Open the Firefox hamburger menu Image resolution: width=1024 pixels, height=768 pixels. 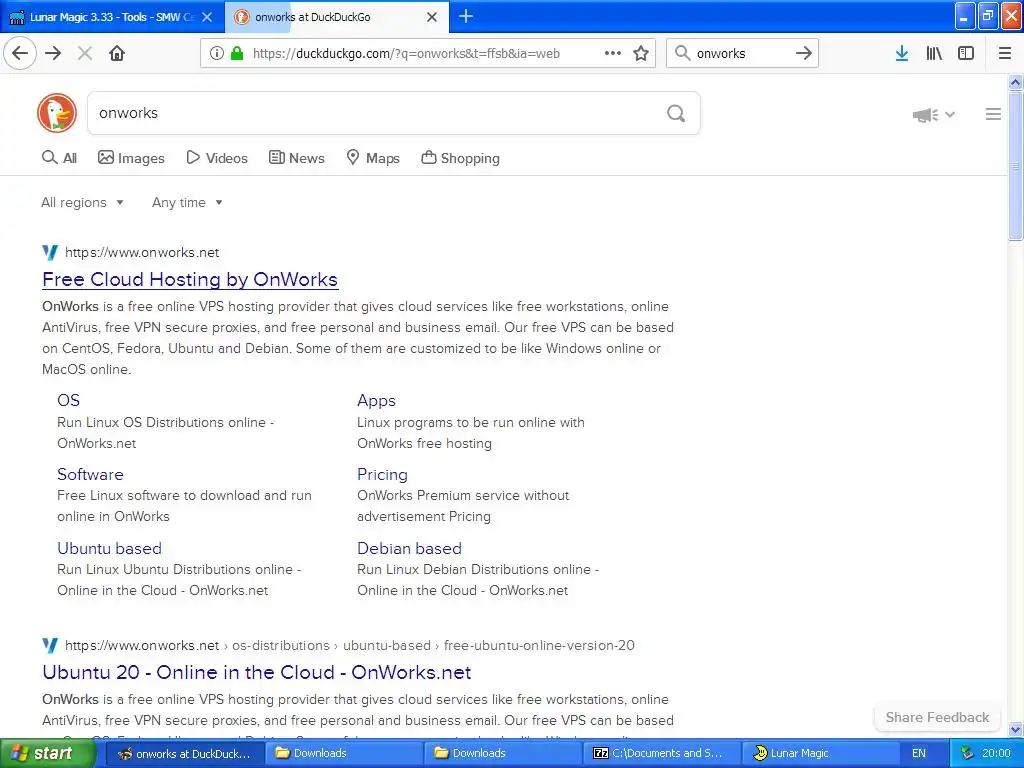pyautogui.click(x=1005, y=53)
